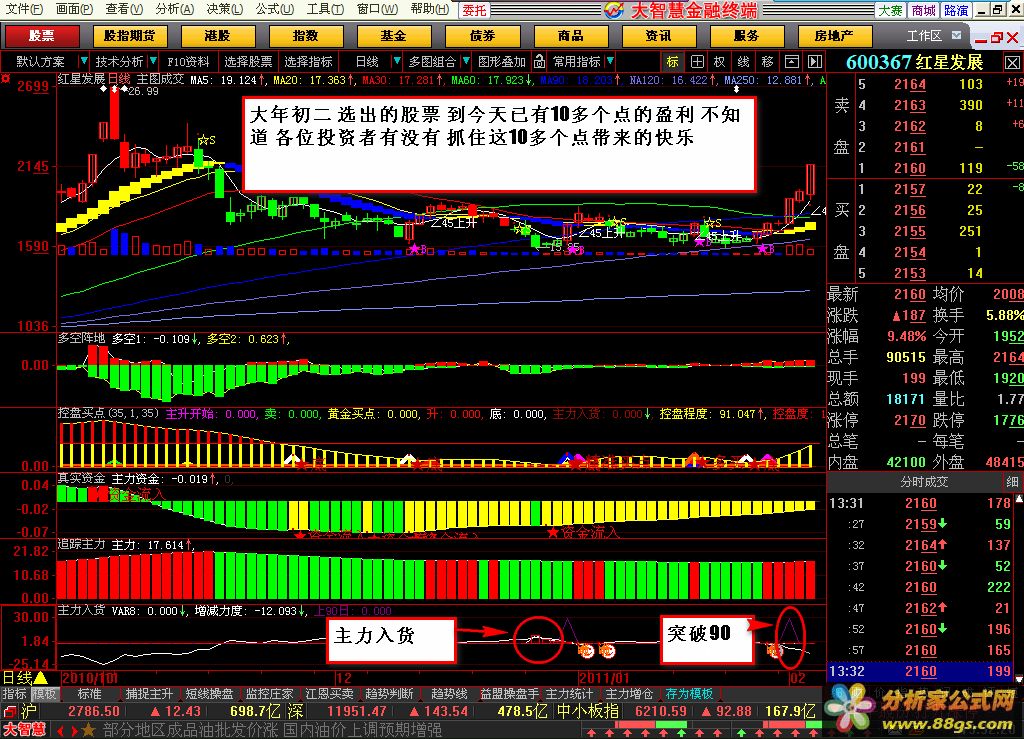Open the 画面(P) menu
The width and height of the screenshot is (1024, 739).
pos(74,9)
